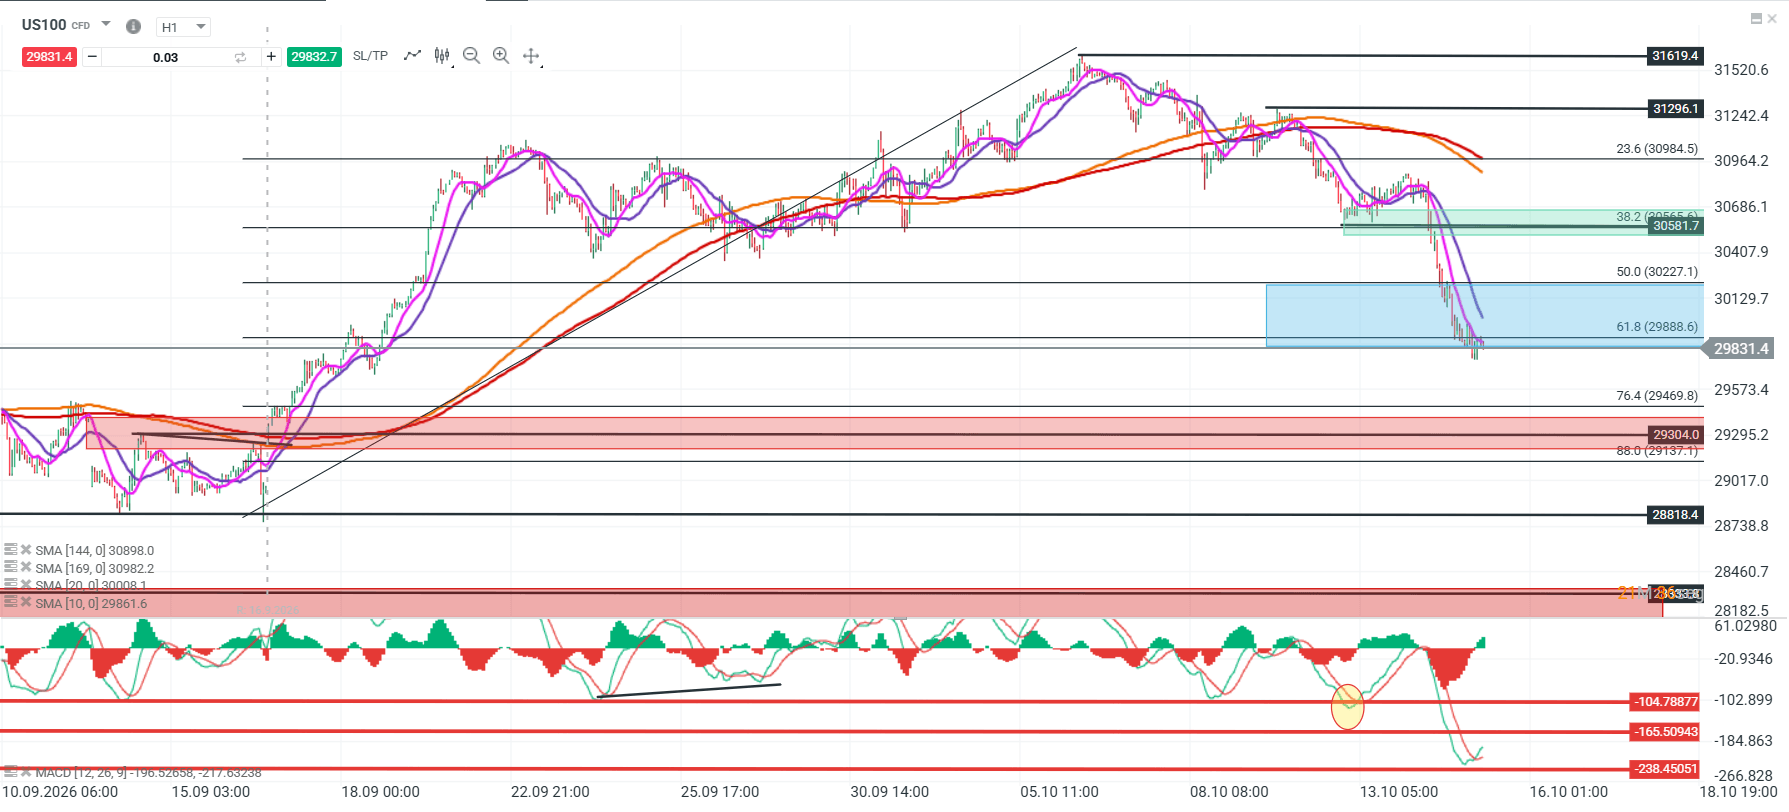Viewport: 1789px width, 812px height.
Task: Zoom out the chart with the minus magnifier
Action: click(x=472, y=56)
